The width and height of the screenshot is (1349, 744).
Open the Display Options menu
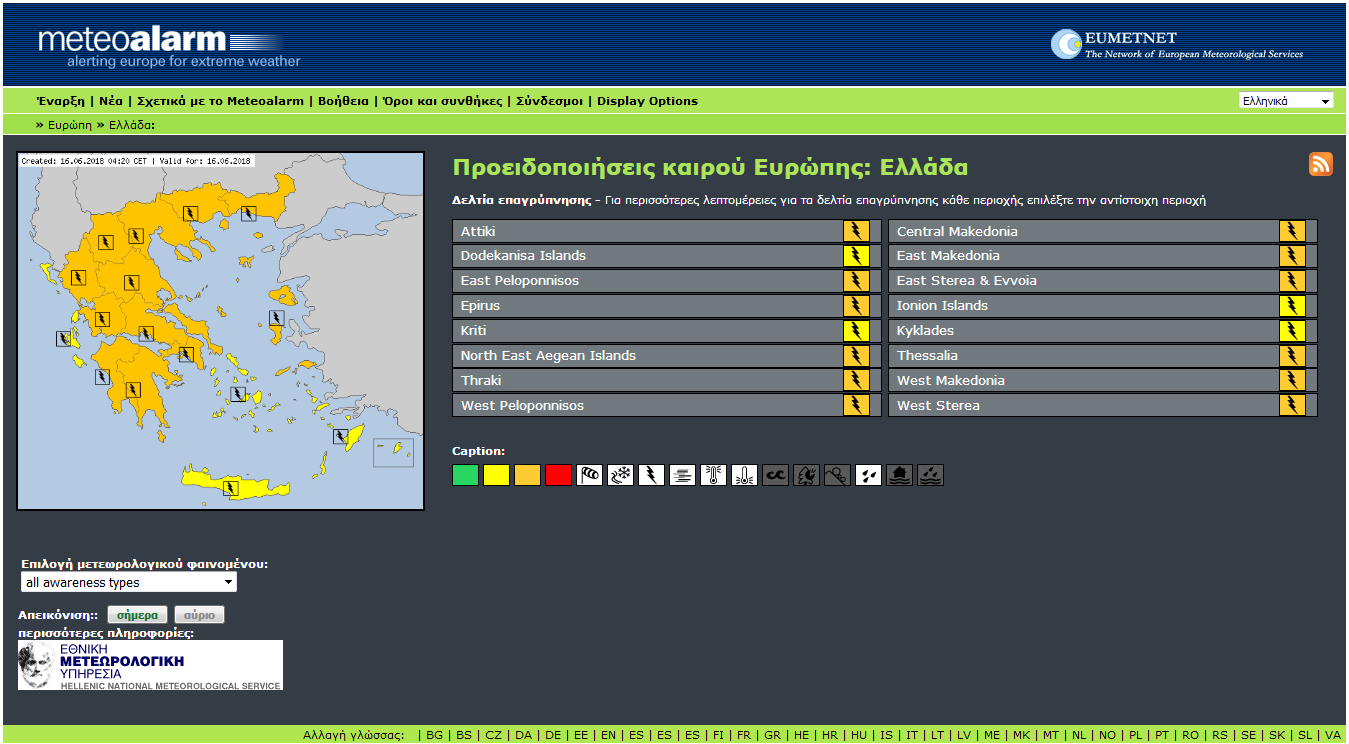coord(645,100)
